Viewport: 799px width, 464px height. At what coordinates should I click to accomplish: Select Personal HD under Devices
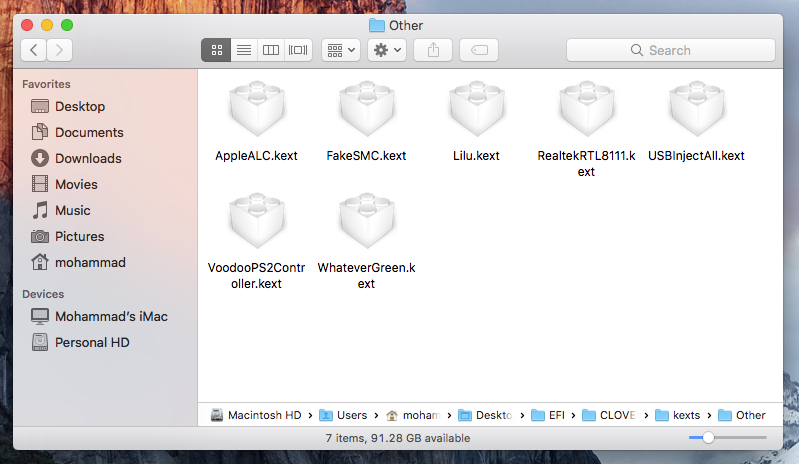pyautogui.click(x=80, y=342)
